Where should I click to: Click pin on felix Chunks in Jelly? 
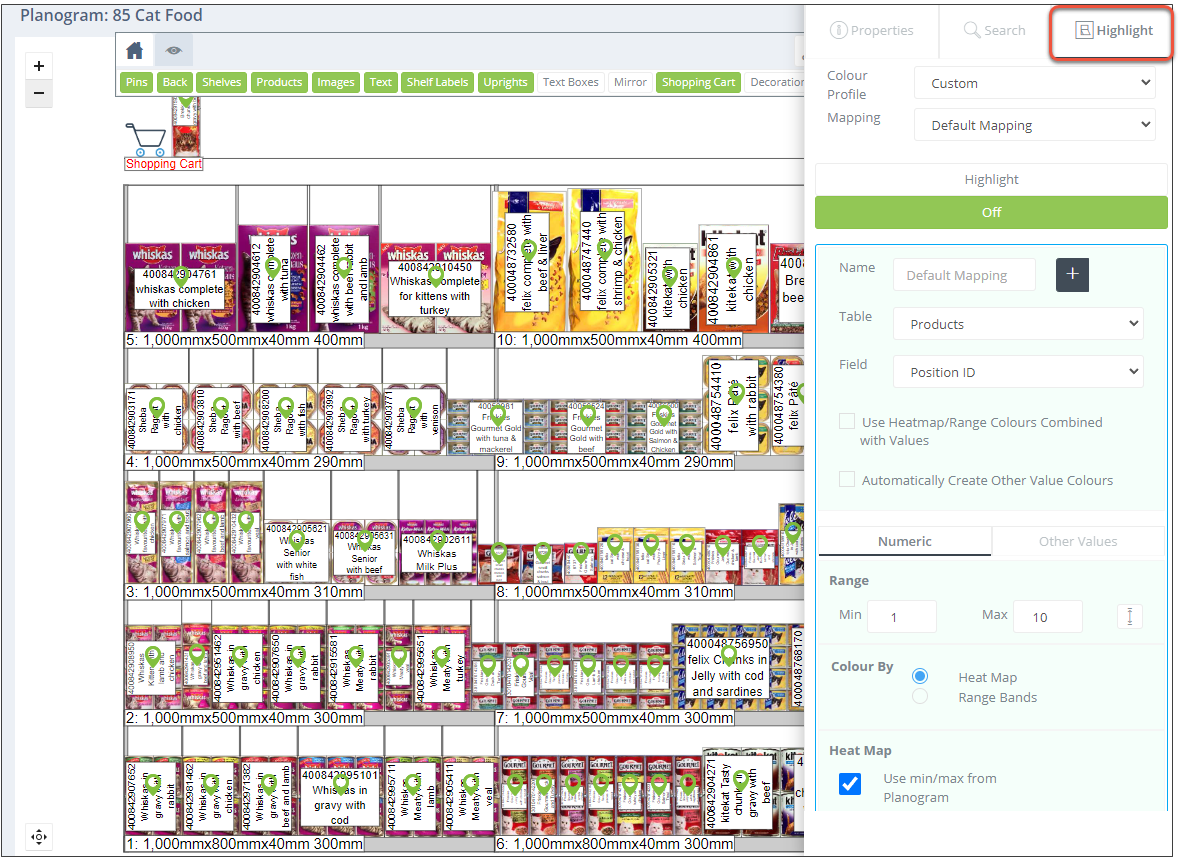(x=727, y=654)
